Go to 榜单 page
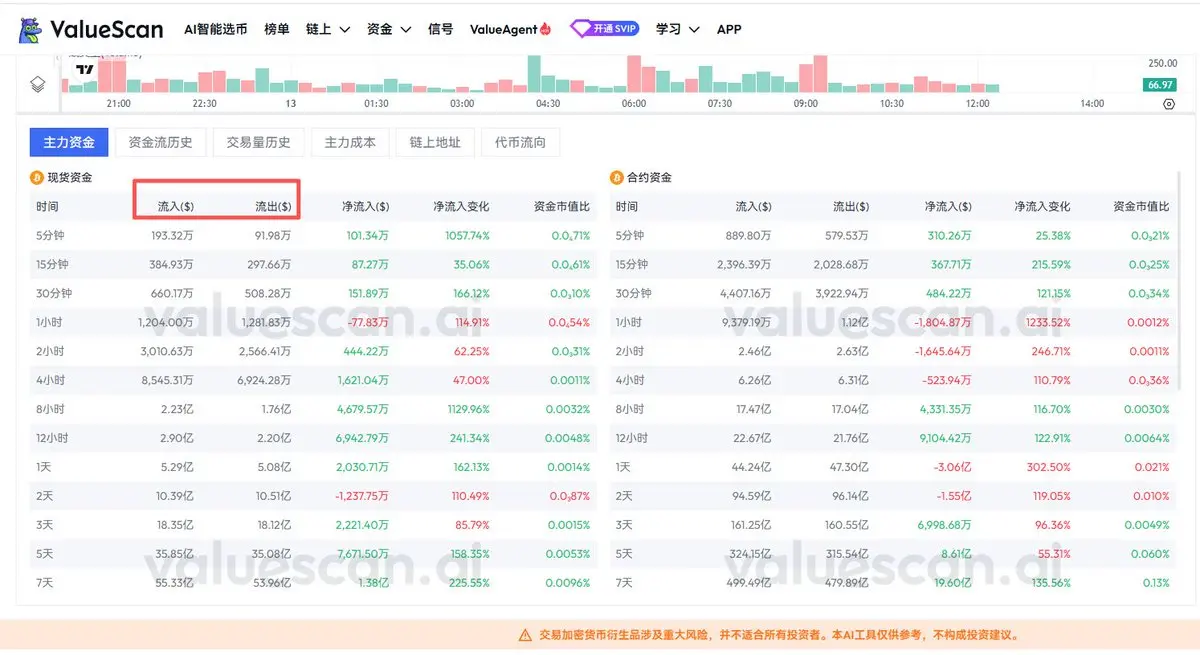 point(277,29)
